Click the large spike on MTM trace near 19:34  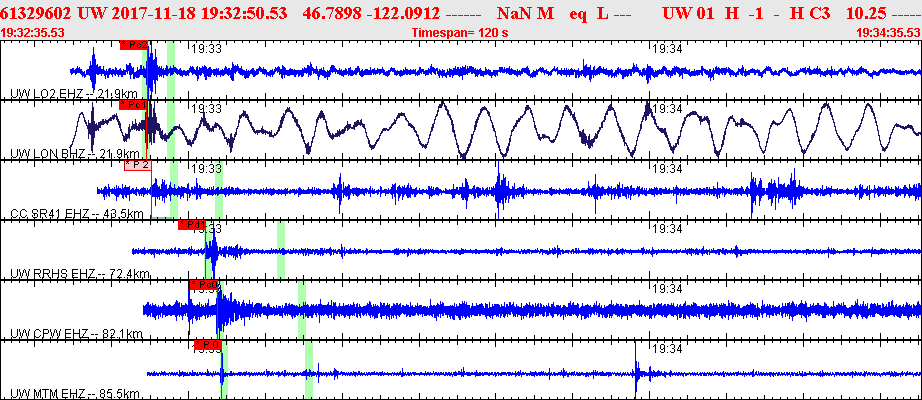click(636, 371)
